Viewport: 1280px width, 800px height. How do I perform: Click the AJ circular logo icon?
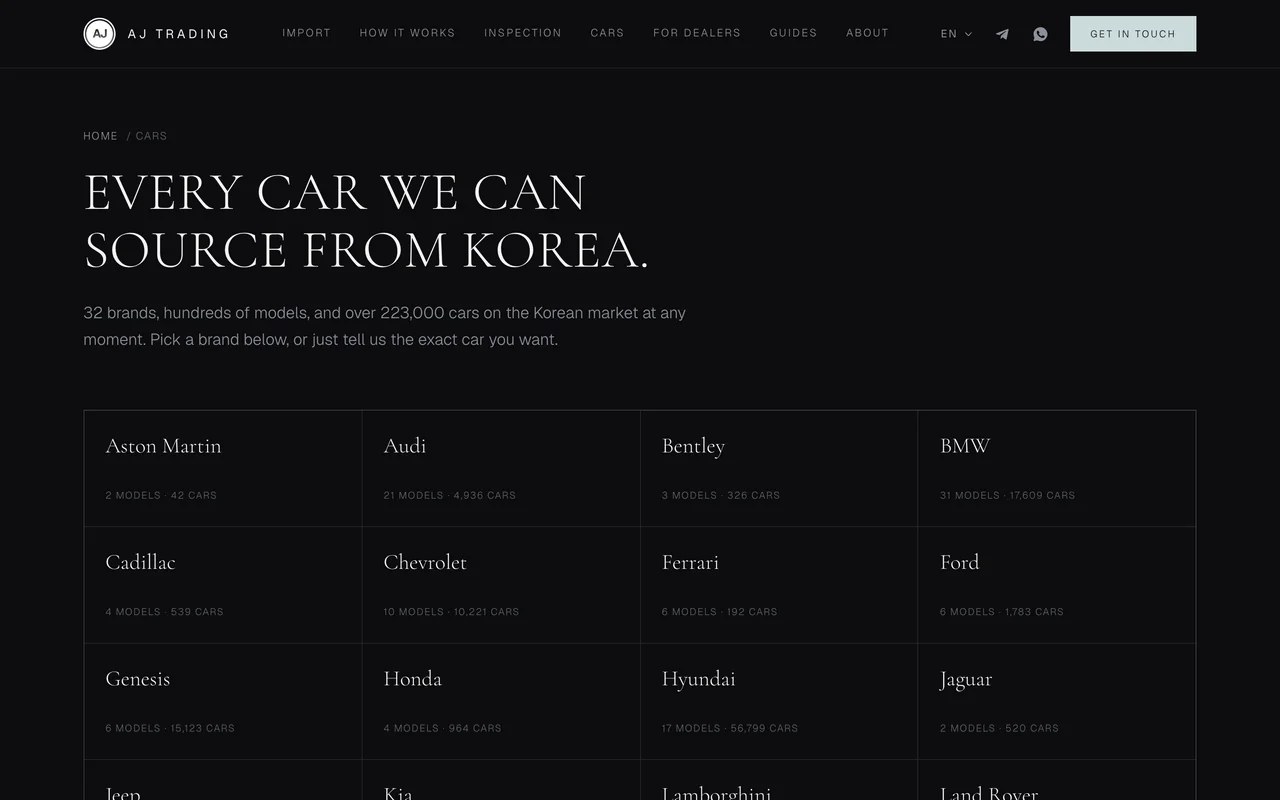click(x=100, y=34)
